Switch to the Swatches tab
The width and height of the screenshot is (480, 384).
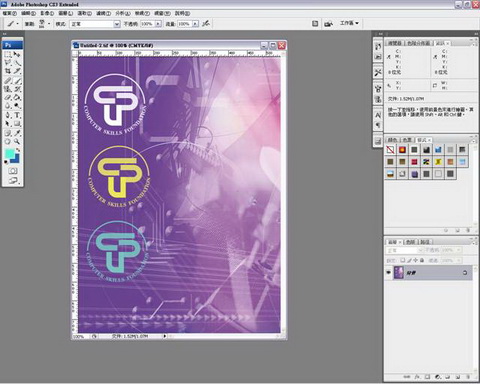click(407, 140)
